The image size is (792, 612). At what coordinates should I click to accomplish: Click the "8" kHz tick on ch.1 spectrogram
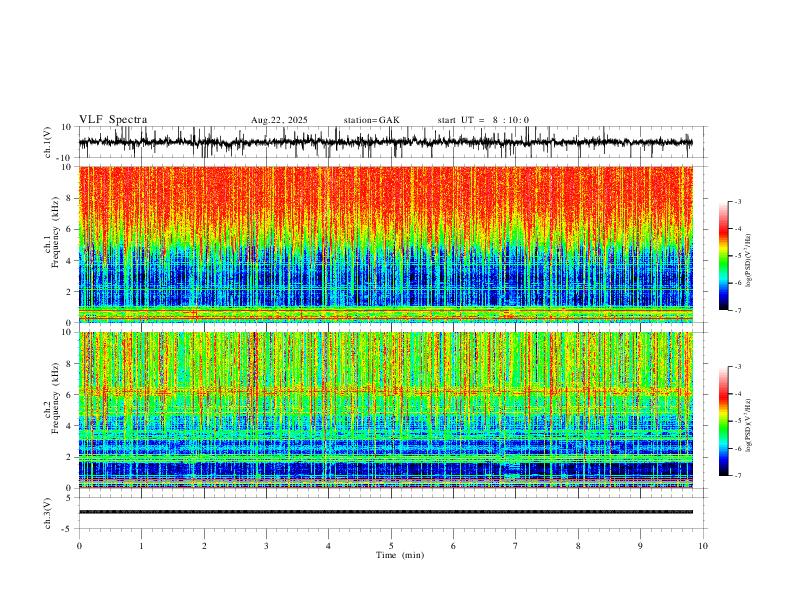69,198
